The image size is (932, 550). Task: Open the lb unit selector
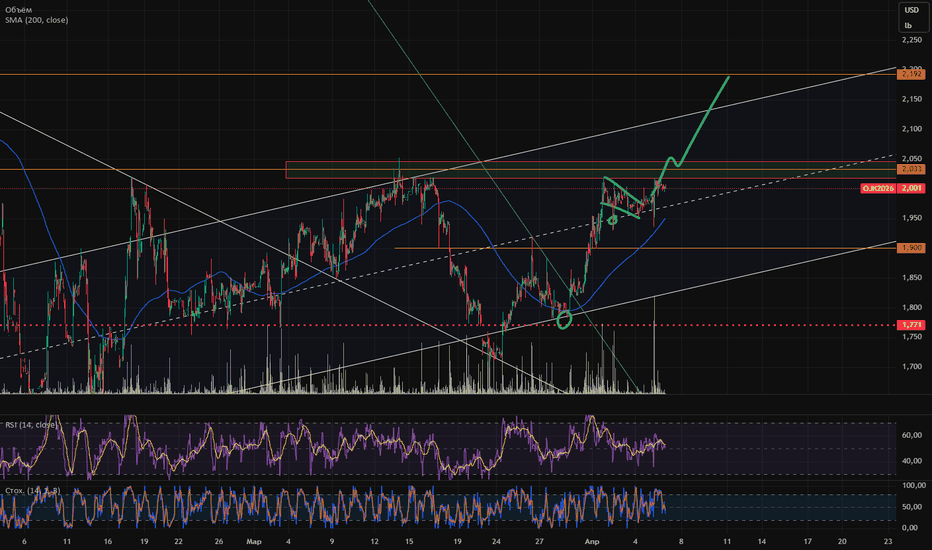(908, 26)
